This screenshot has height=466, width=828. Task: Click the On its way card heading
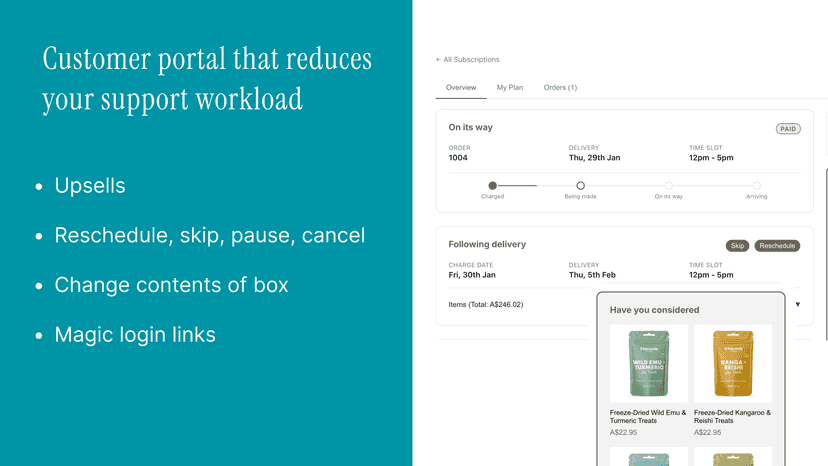471,127
